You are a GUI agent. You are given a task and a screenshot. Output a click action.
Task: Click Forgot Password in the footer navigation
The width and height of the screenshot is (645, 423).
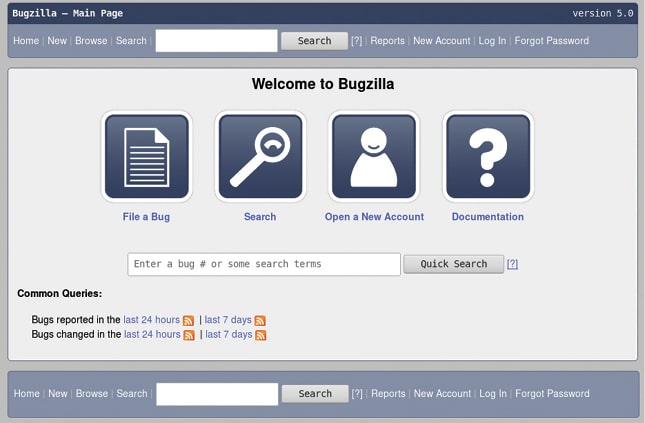coord(552,394)
